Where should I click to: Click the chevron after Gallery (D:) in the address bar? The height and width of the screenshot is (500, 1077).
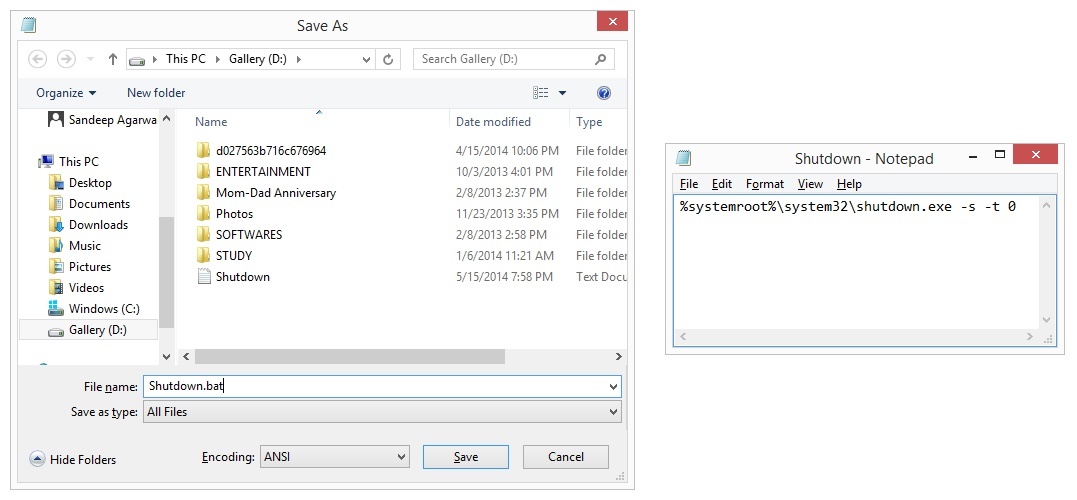point(298,59)
